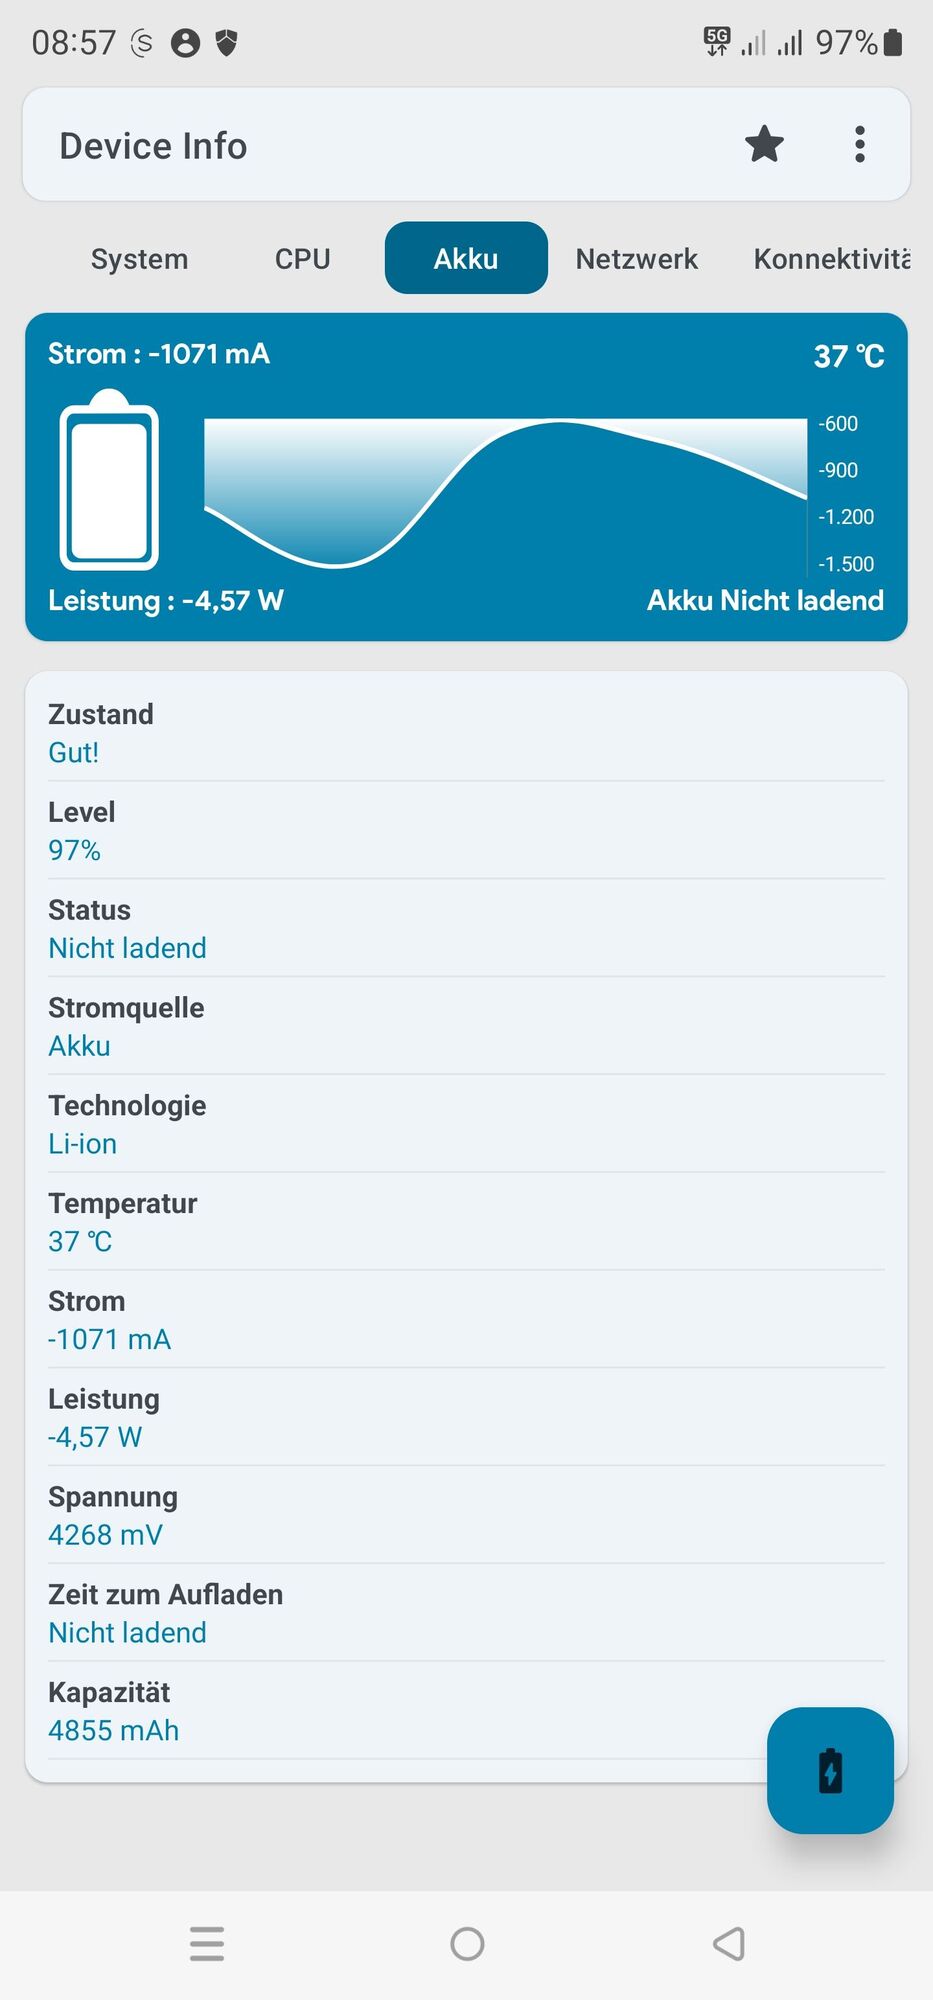This screenshot has height=2000, width=933.
Task: Tap the current graph chart area
Action: [506, 492]
